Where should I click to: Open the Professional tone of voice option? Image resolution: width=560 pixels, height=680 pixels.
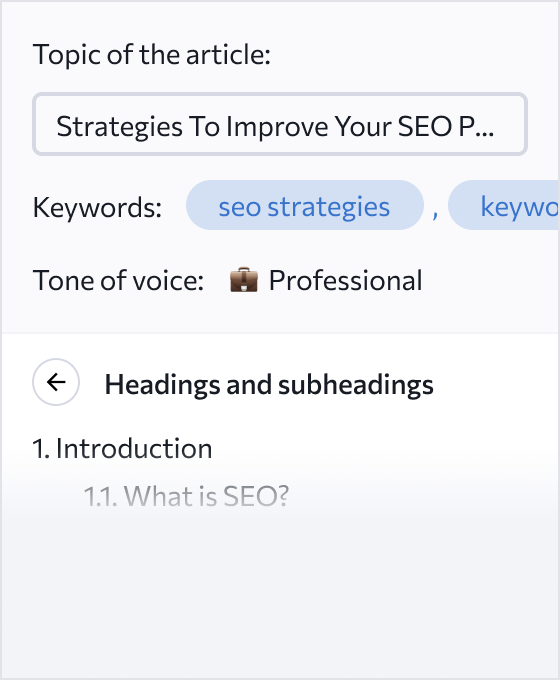click(326, 280)
